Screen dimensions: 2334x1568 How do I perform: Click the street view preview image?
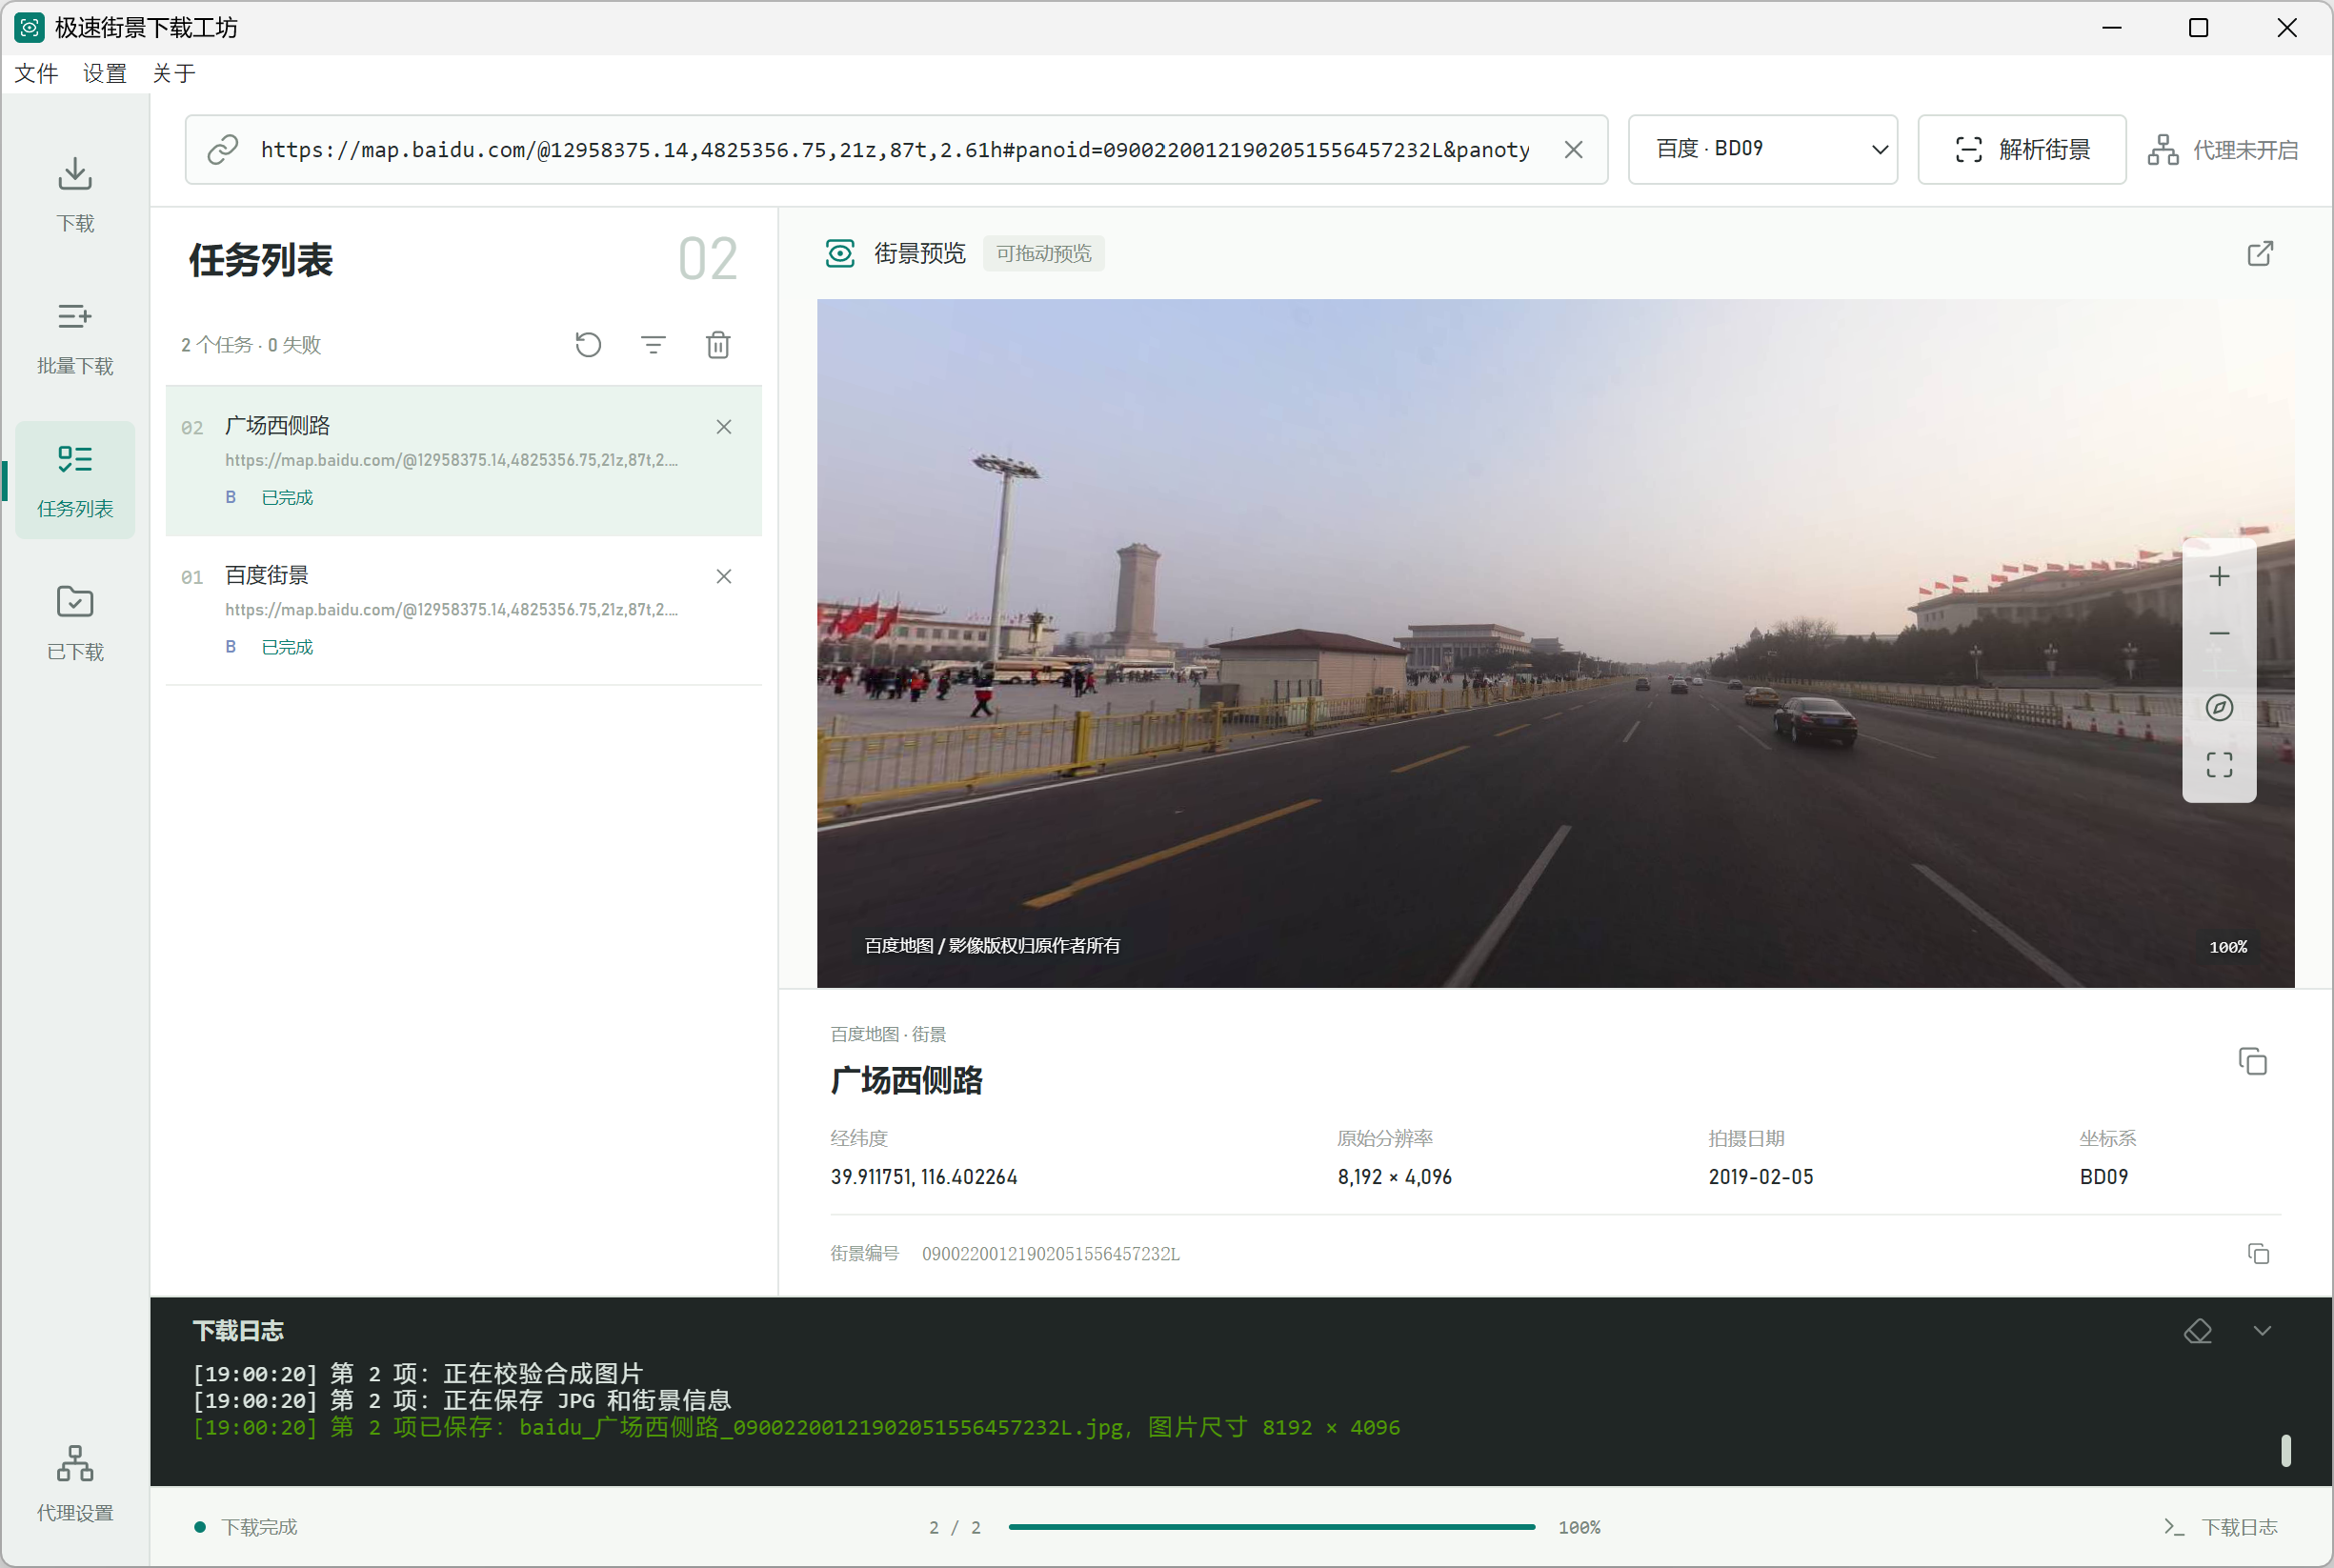[x=1555, y=644]
